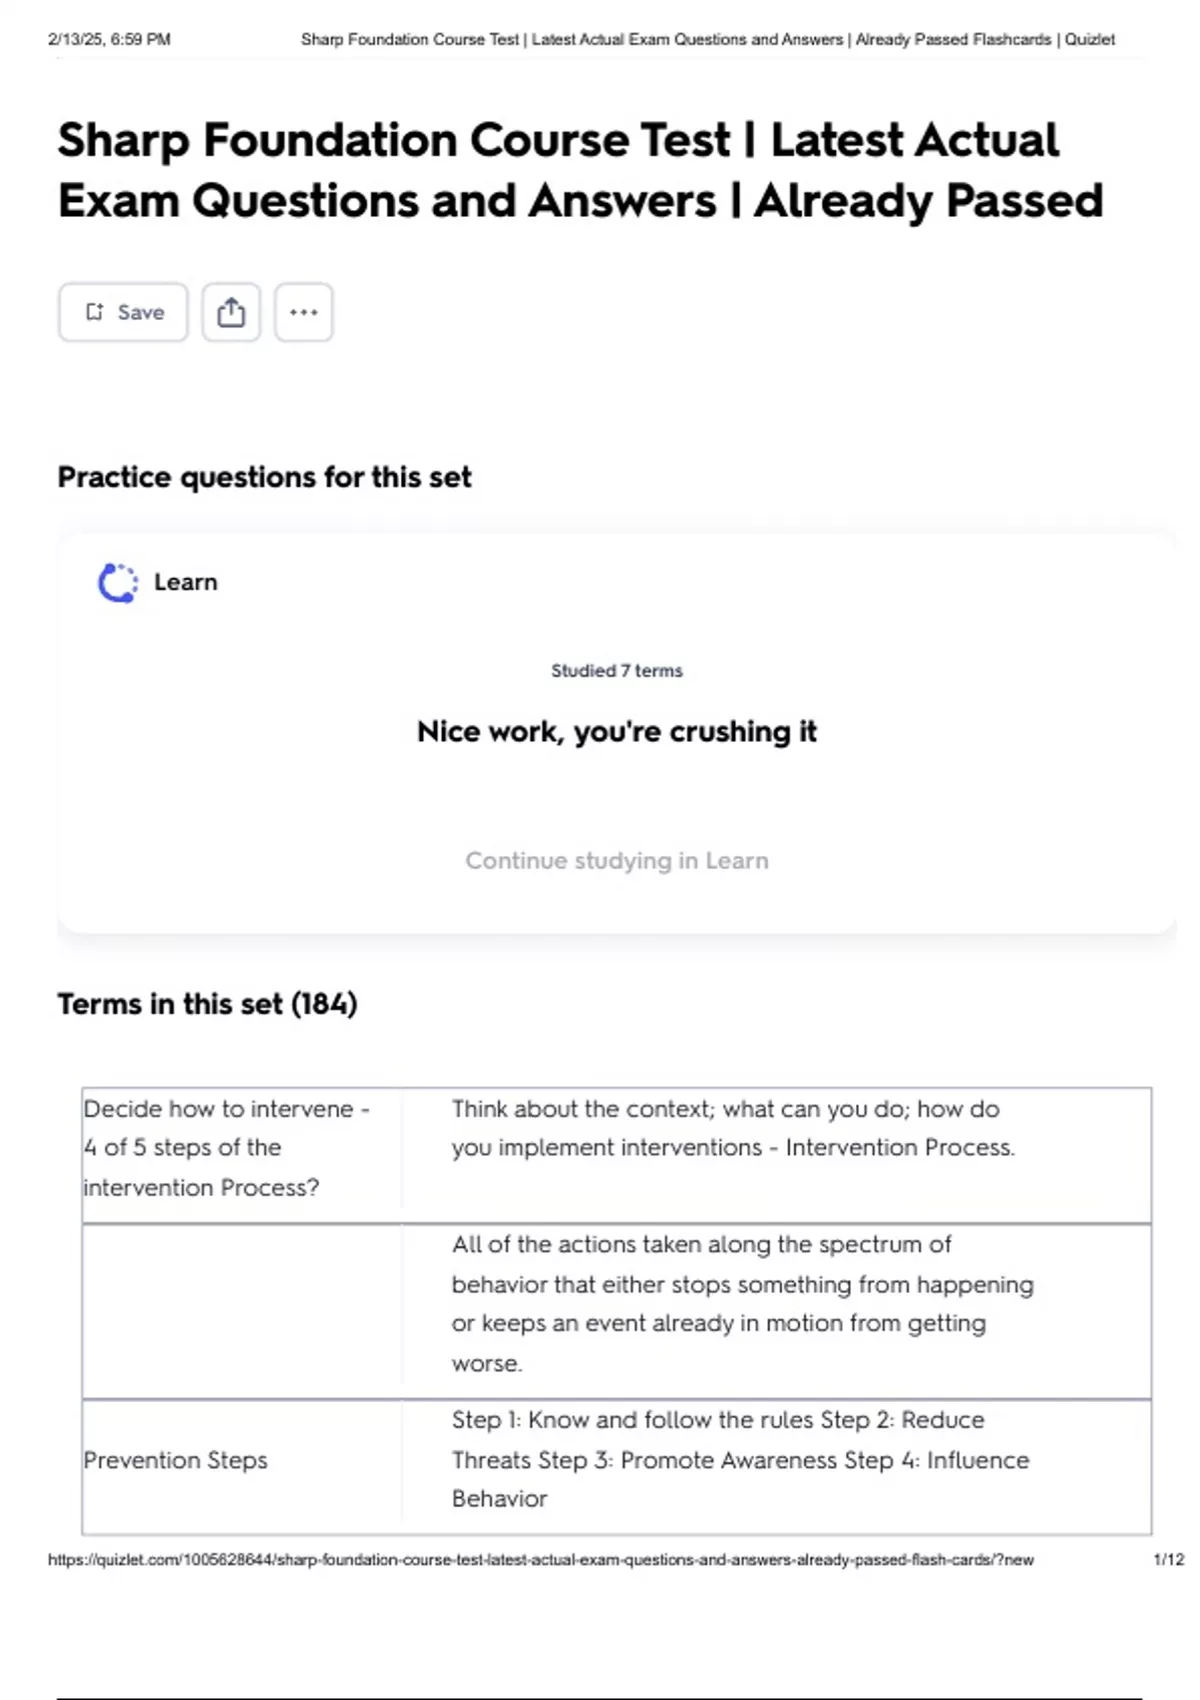Screen dimensions: 1200x1700
Task: Select the 'Prevention Steps' term cell
Action: pyautogui.click(x=176, y=1461)
